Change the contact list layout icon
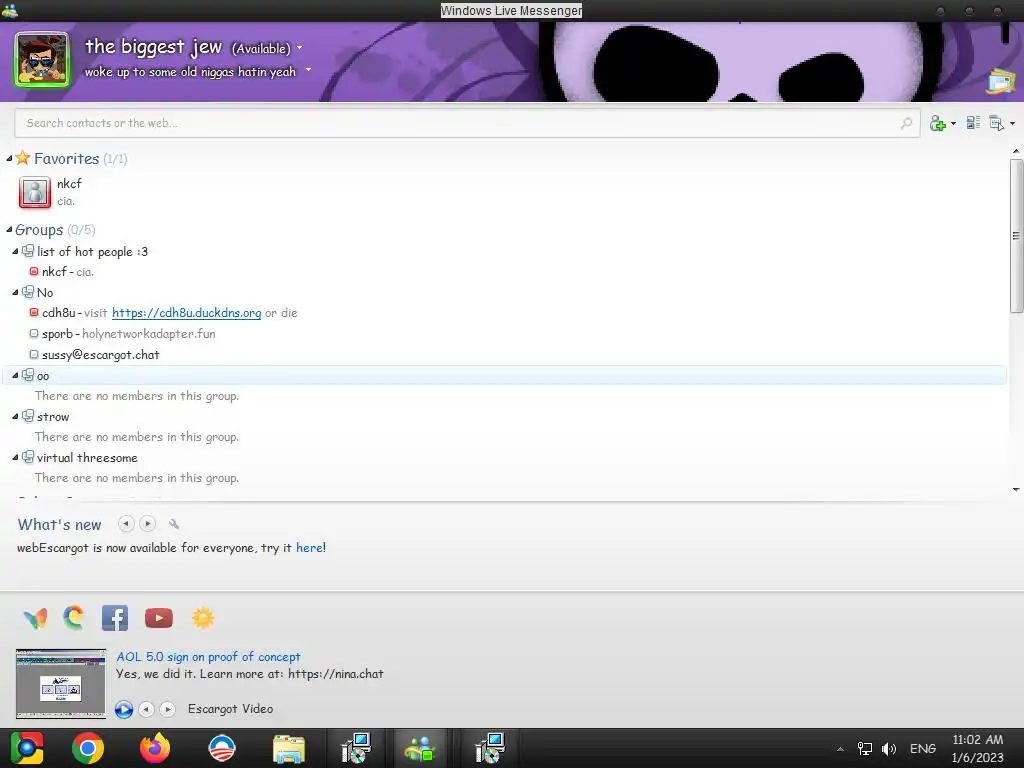Viewport: 1024px width, 768px height. [x=973, y=123]
